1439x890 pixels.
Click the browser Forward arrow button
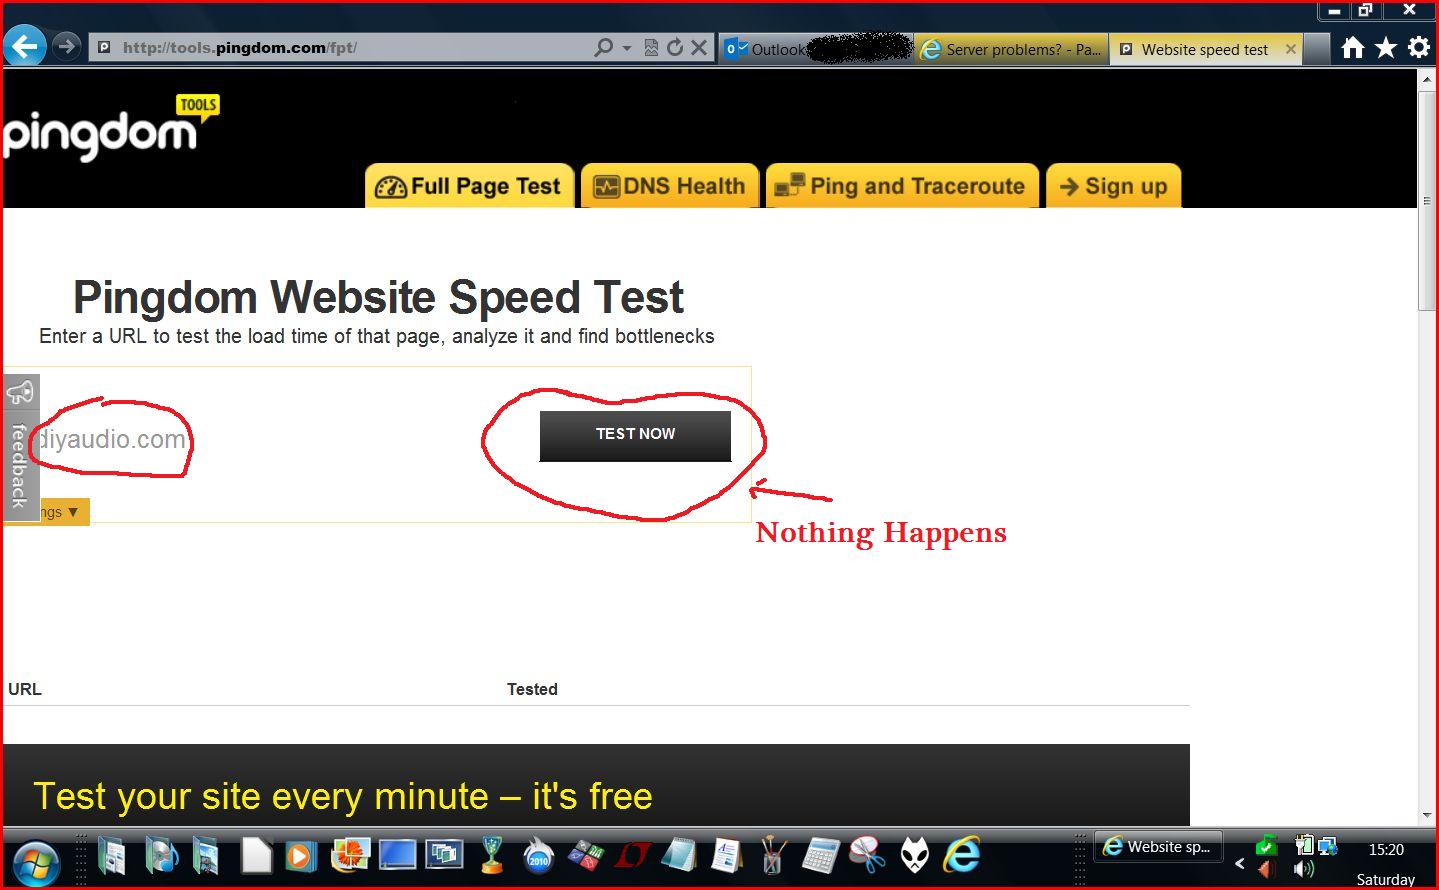(x=66, y=46)
